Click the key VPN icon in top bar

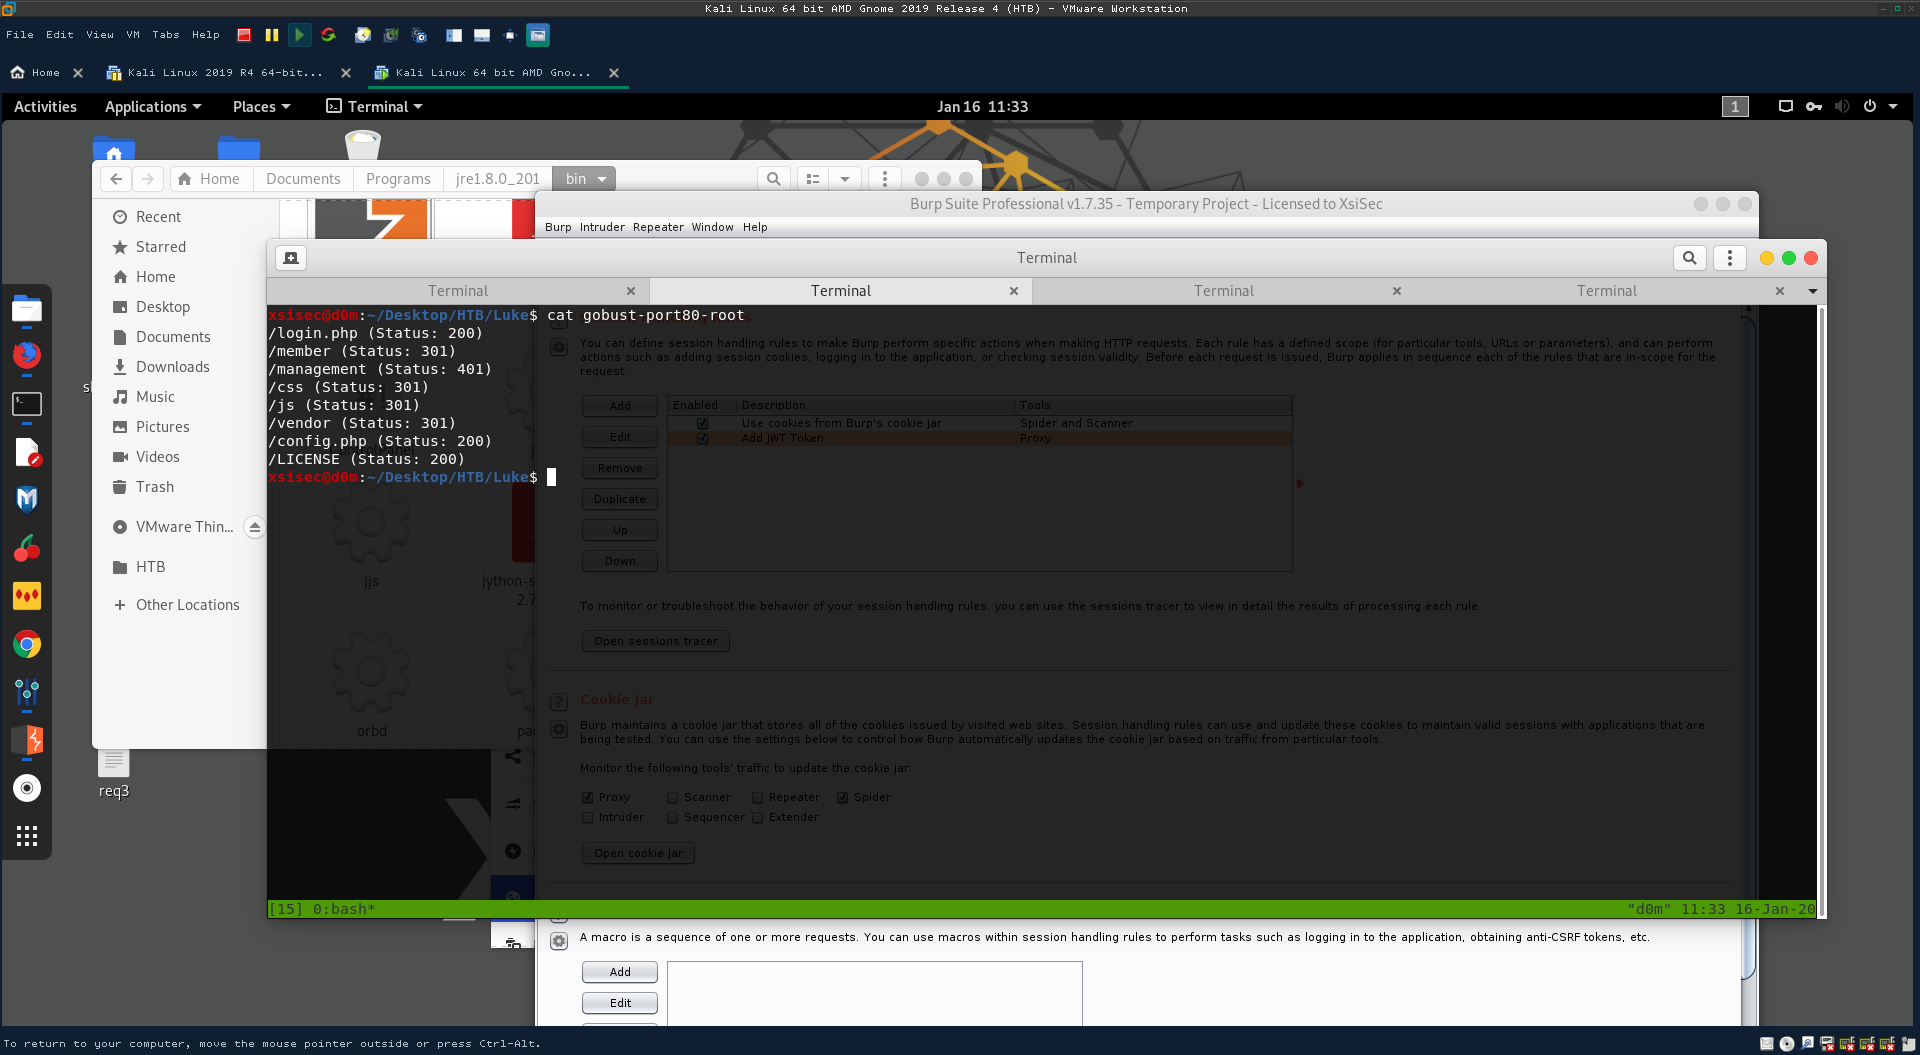pyautogui.click(x=1814, y=106)
